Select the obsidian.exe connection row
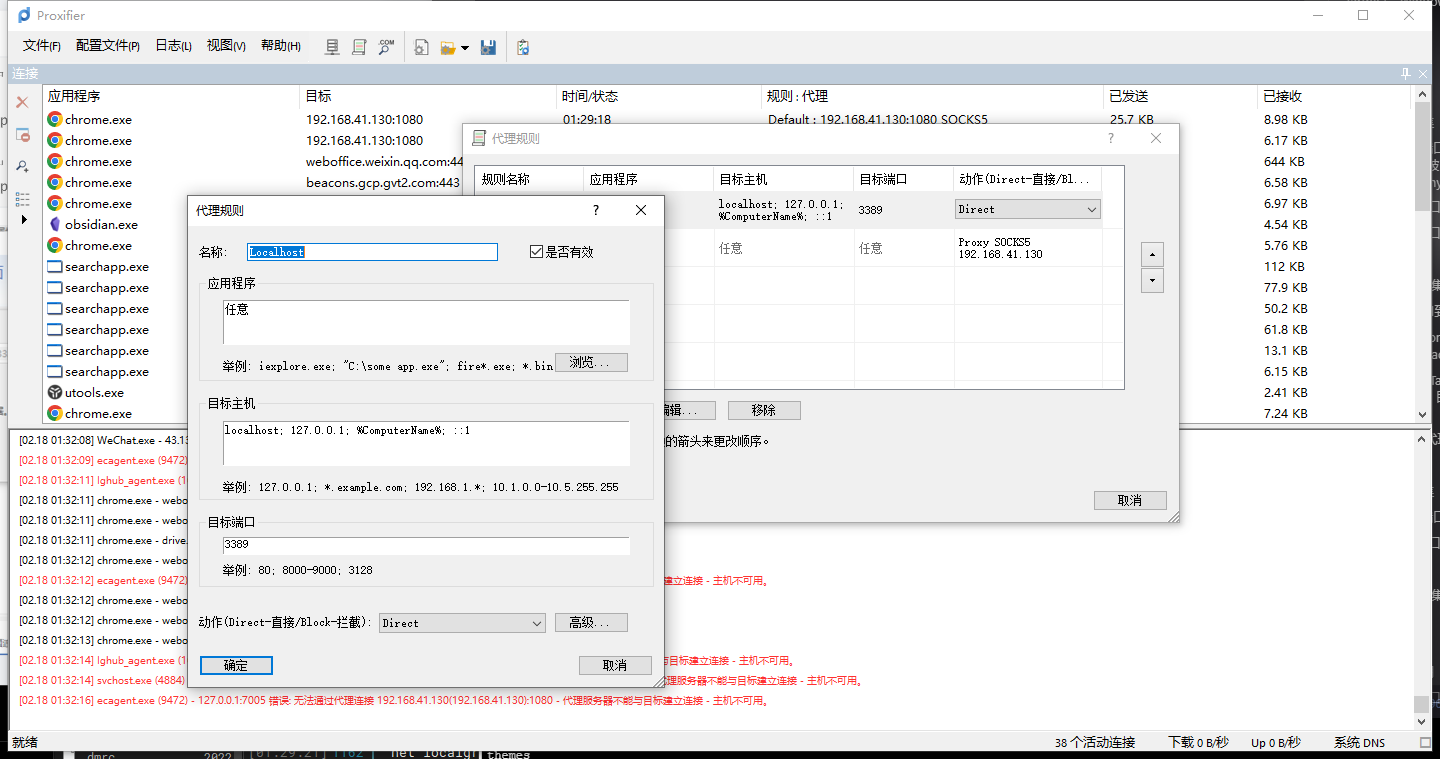Image resolution: width=1440 pixels, height=759 pixels. pos(728,224)
